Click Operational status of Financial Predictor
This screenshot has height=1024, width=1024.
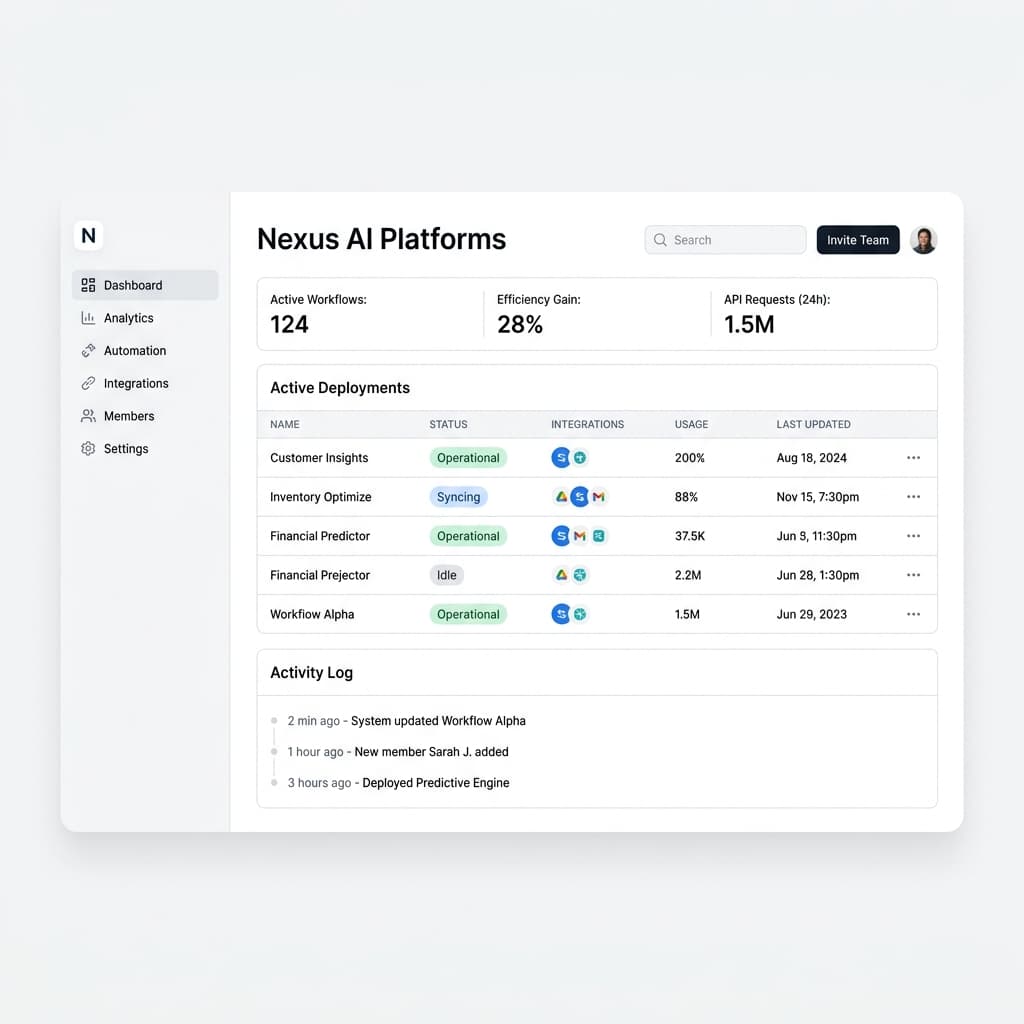468,536
